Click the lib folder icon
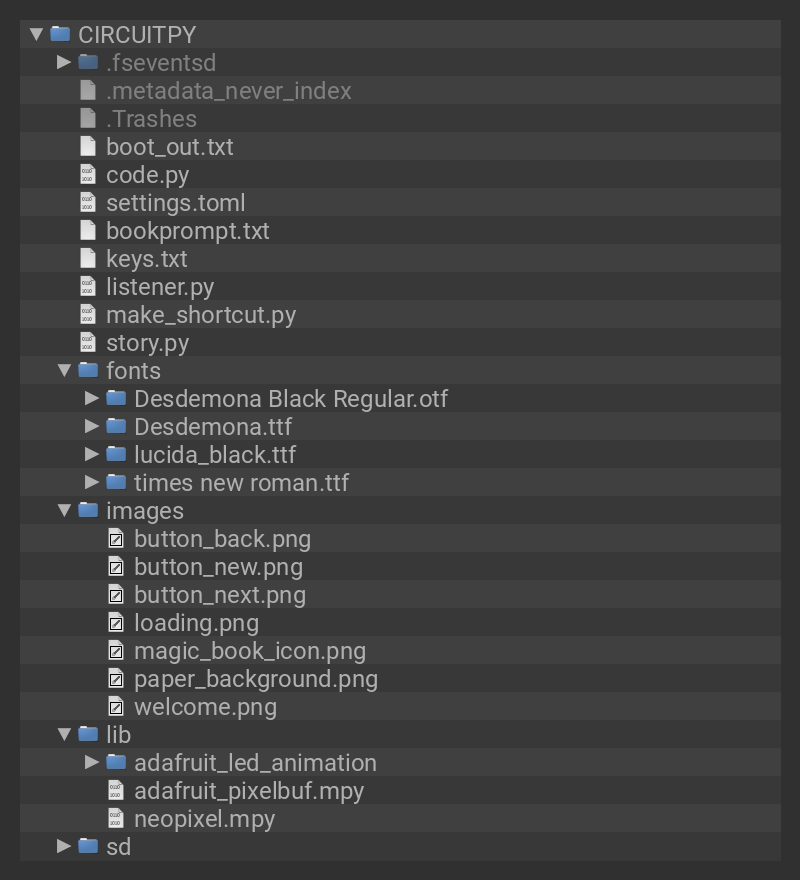Viewport: 800px width, 880px height. coord(88,734)
